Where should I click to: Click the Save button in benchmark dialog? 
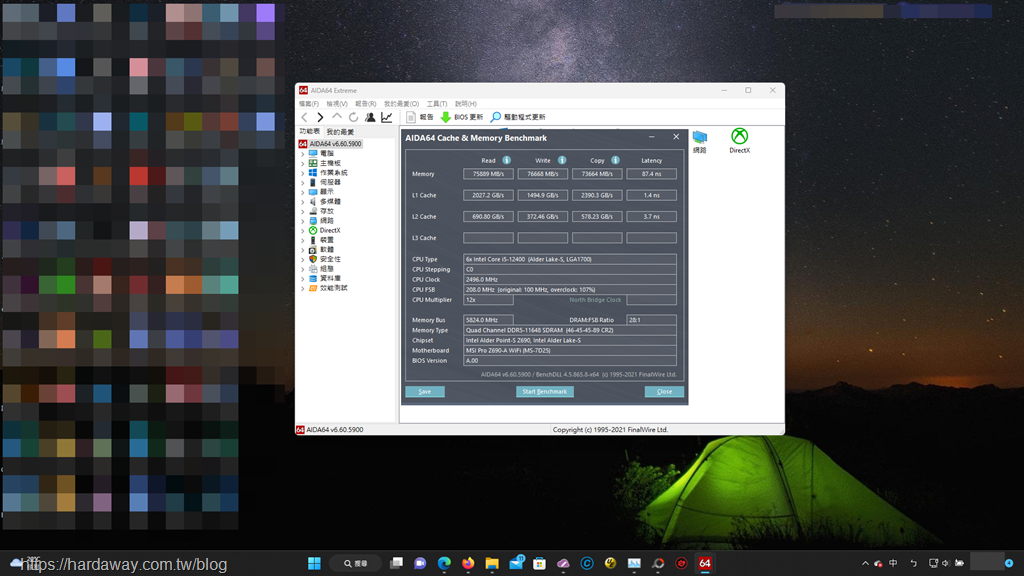click(x=424, y=392)
